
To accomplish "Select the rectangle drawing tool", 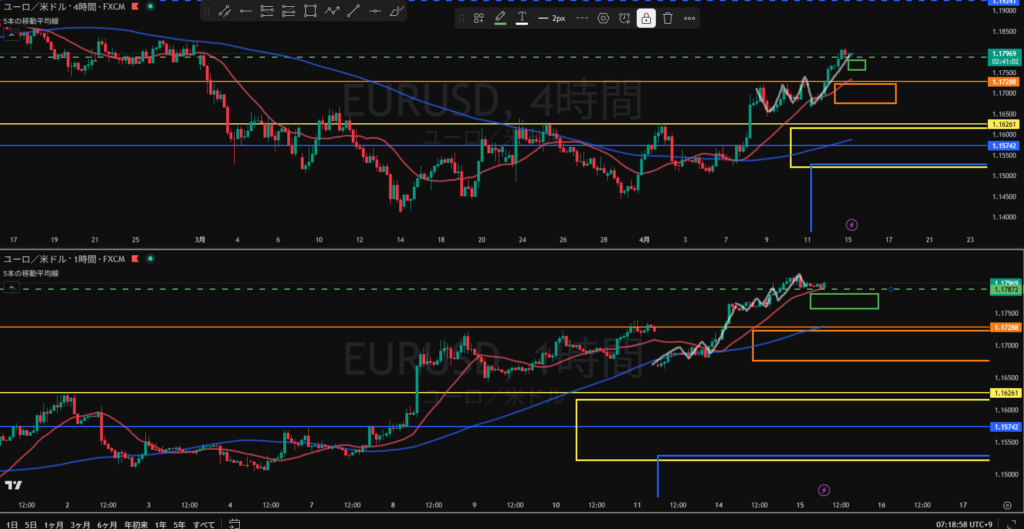I will click(x=310, y=12).
